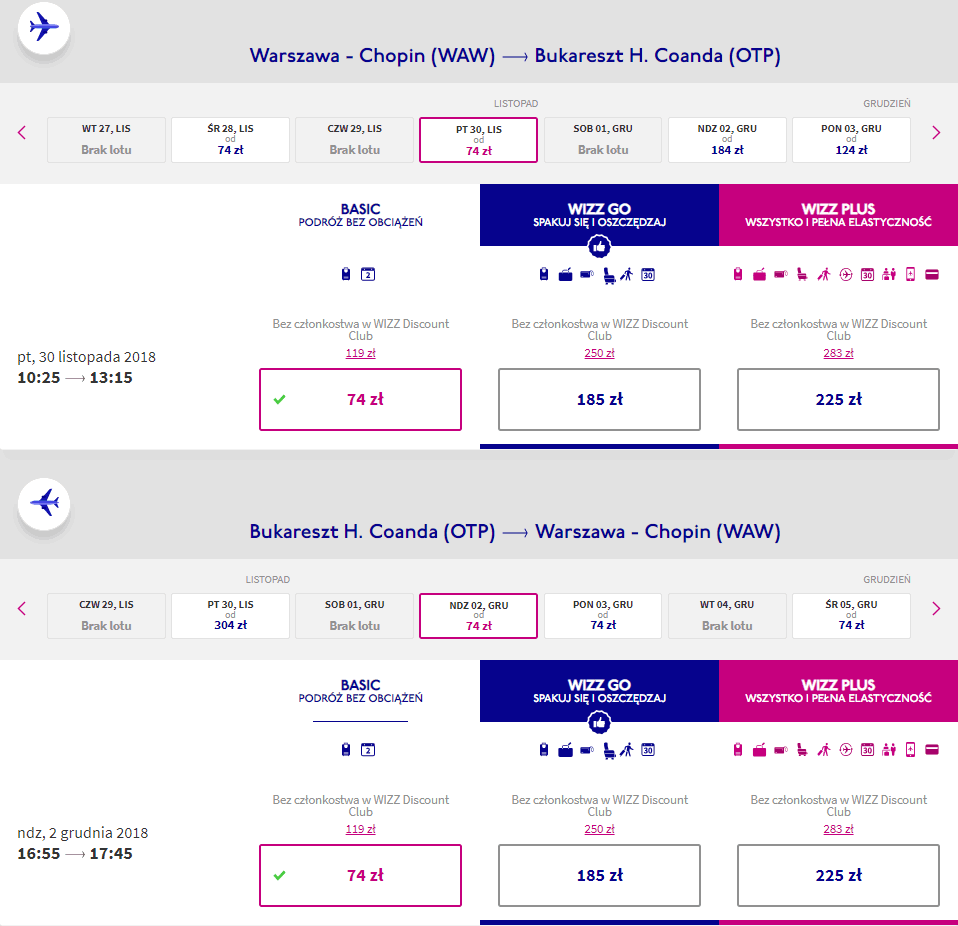Open the 283 zł non-member price link for return WIZZ PLUS
Viewport: 958px width, 926px height.
[838, 829]
